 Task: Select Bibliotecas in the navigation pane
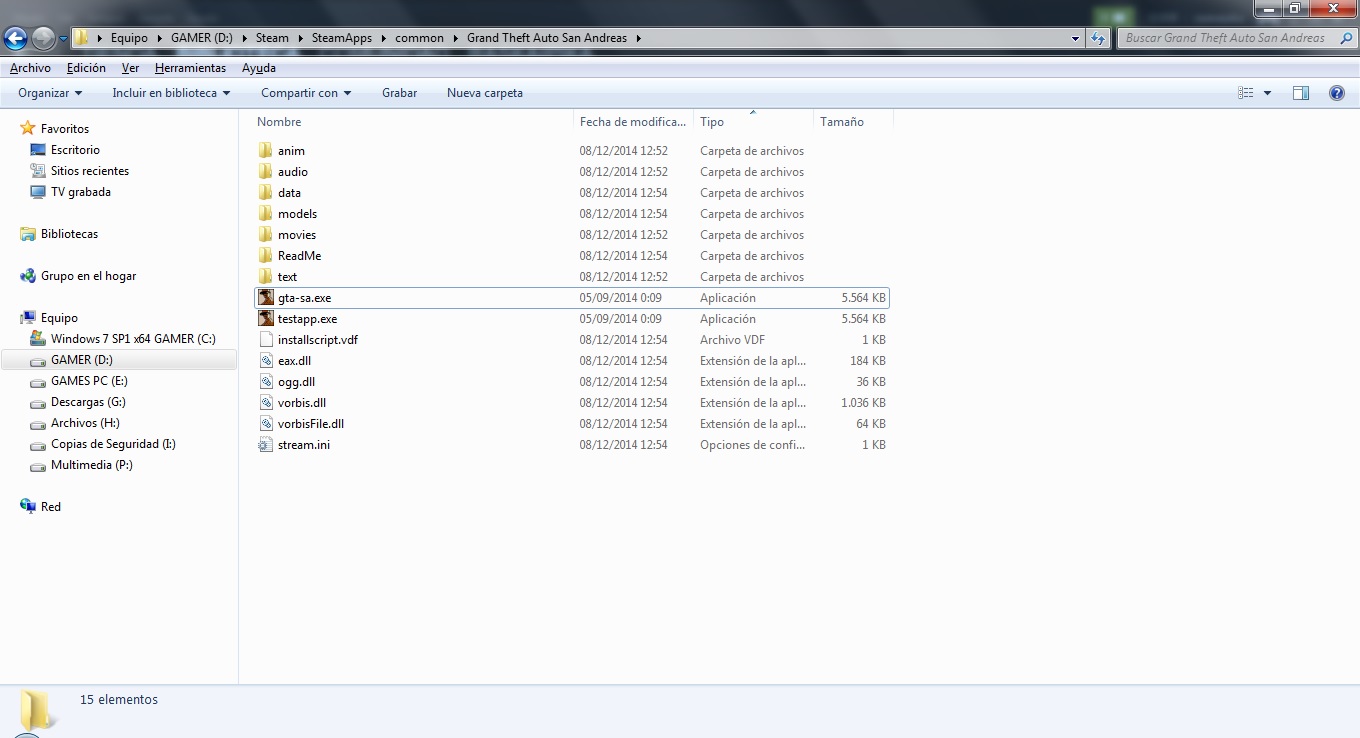pos(69,234)
